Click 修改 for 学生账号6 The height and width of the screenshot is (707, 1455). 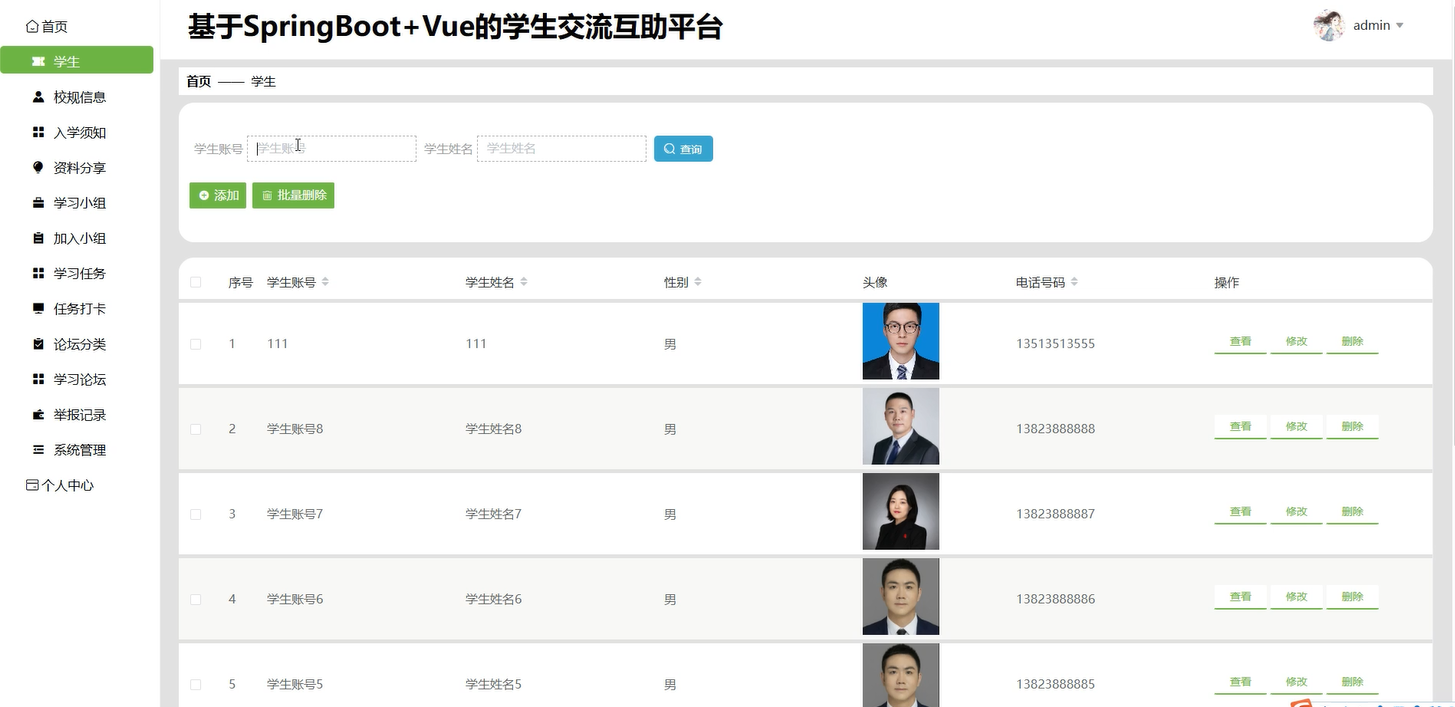1297,598
